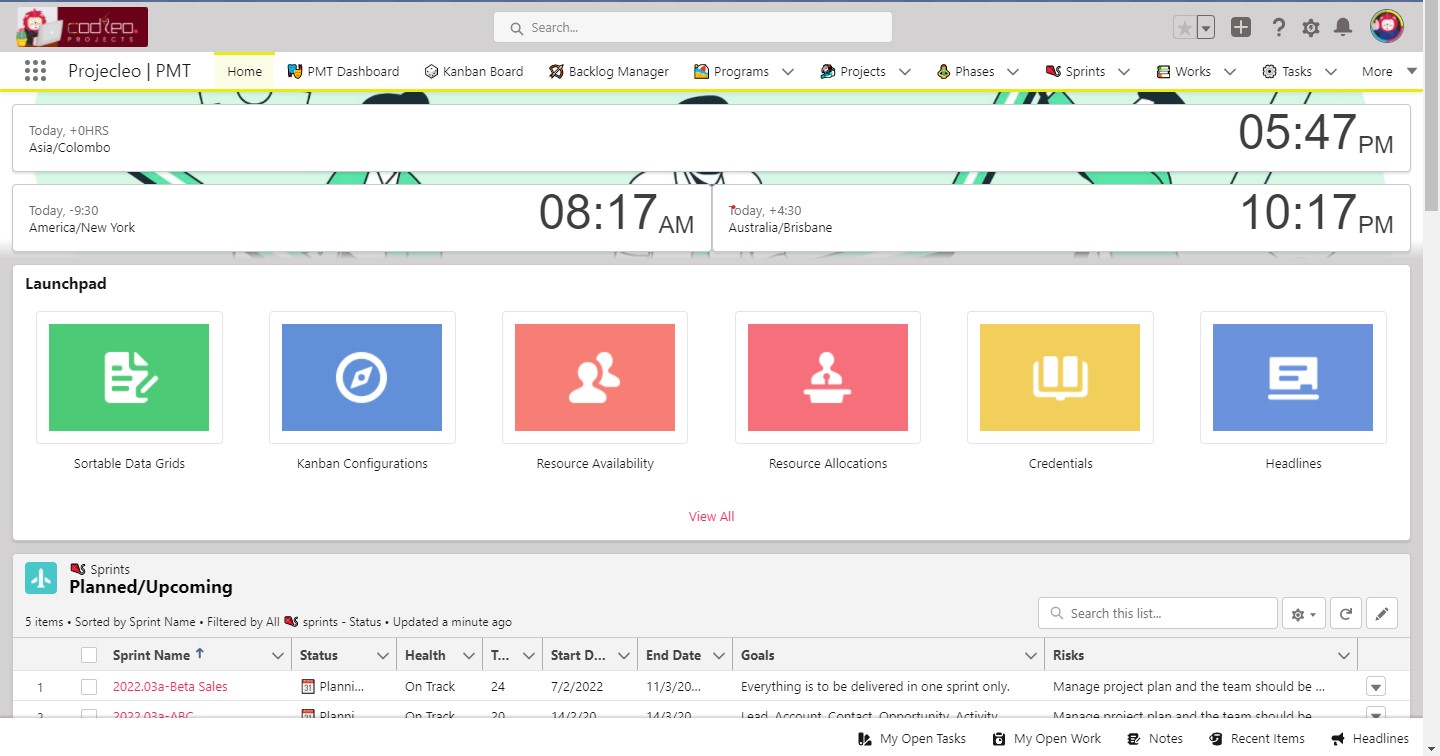This screenshot has height=756, width=1440.
Task: Click the Salesforce notifications bell
Action: [1343, 27]
